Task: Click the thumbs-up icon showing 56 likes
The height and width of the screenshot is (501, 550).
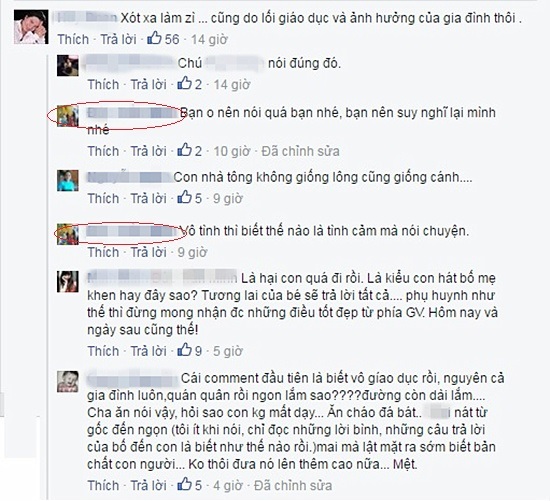Action: tap(154, 38)
